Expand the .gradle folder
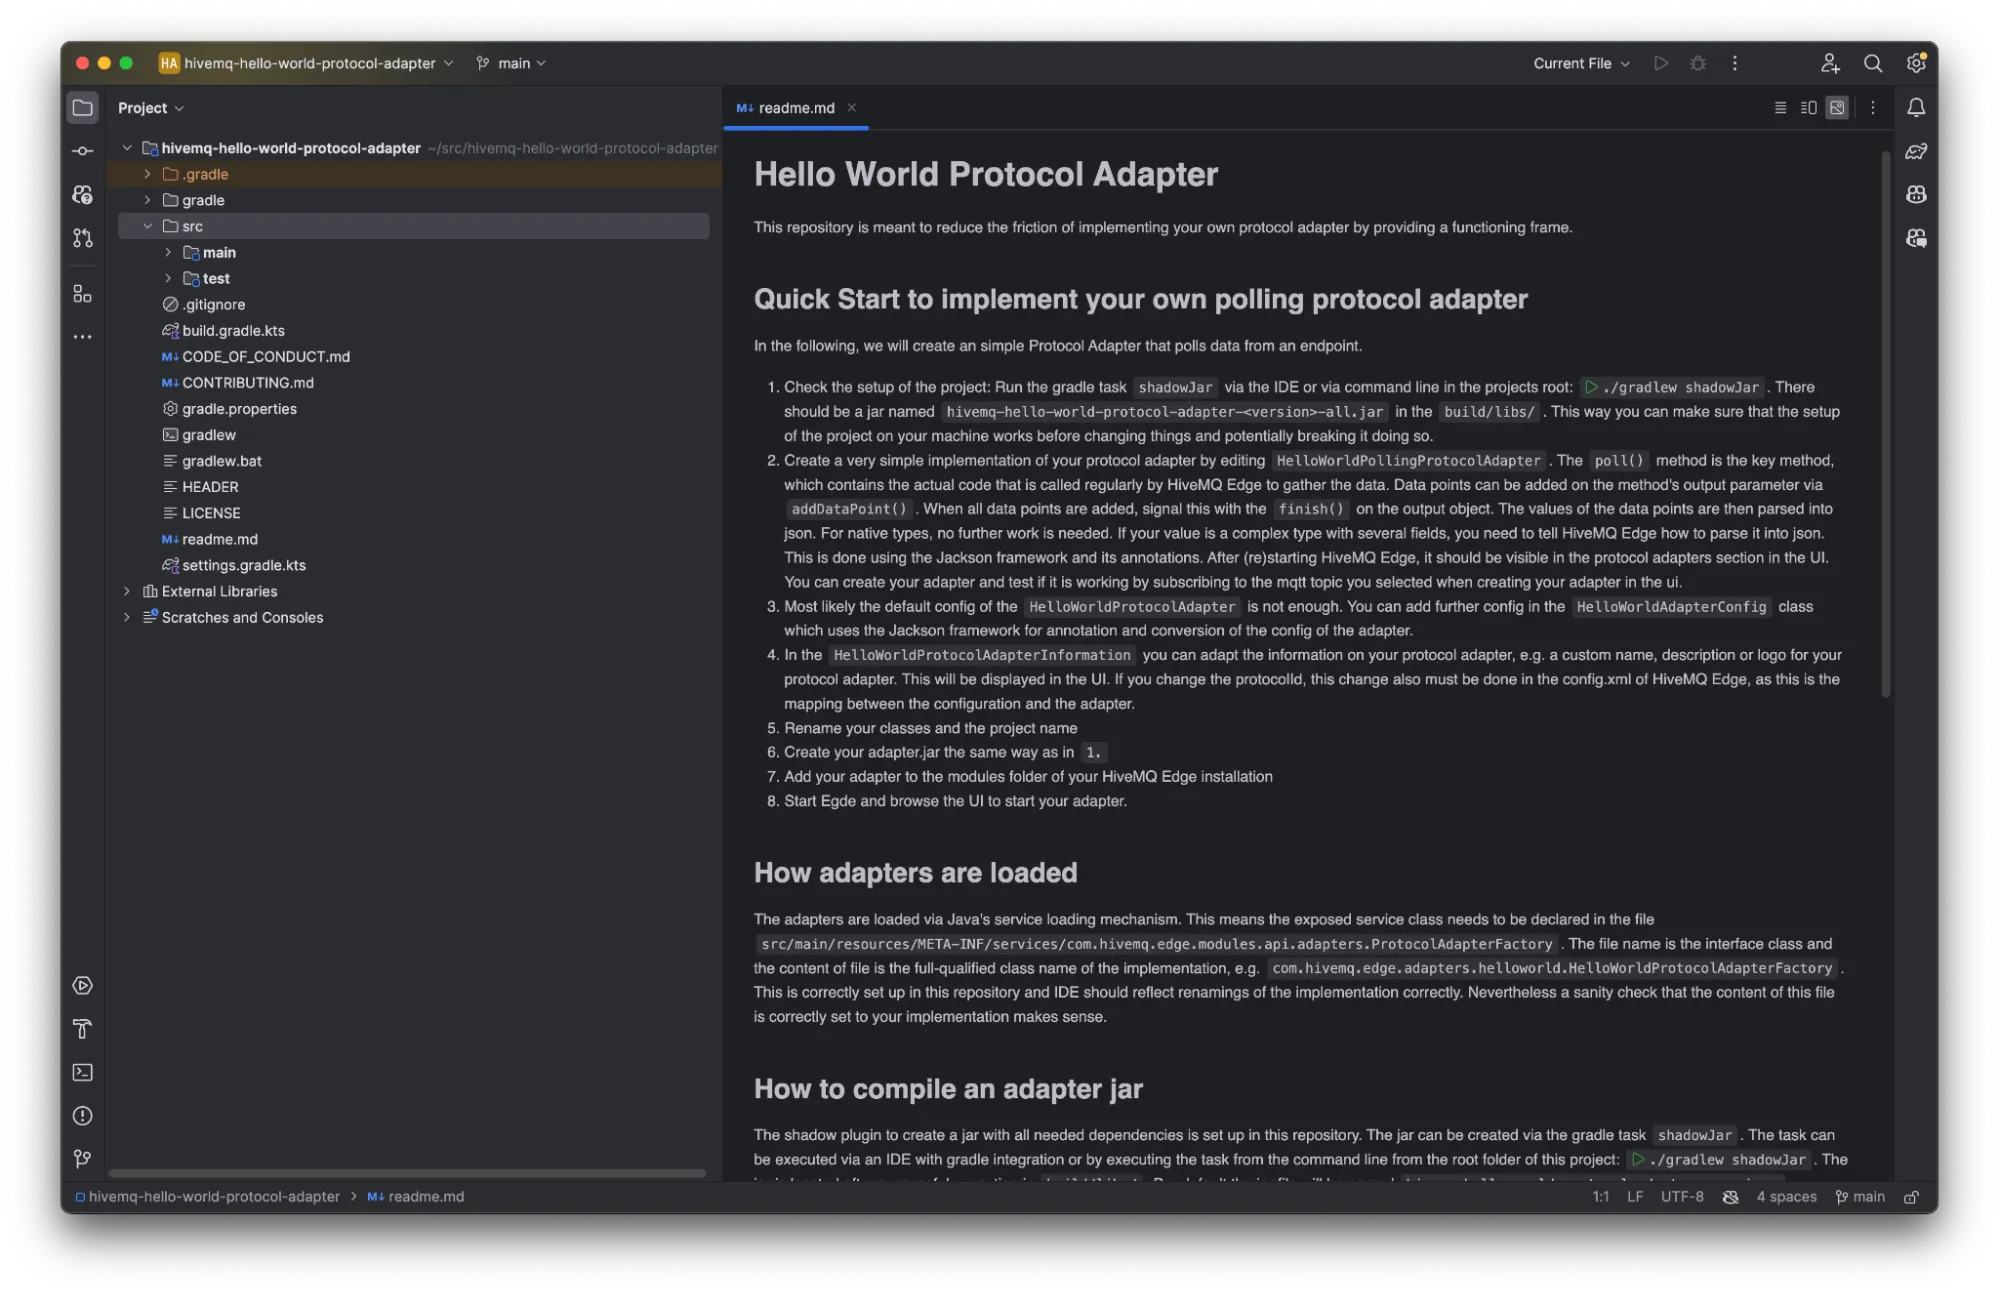Viewport: 1999px width, 1295px height. pyautogui.click(x=147, y=174)
